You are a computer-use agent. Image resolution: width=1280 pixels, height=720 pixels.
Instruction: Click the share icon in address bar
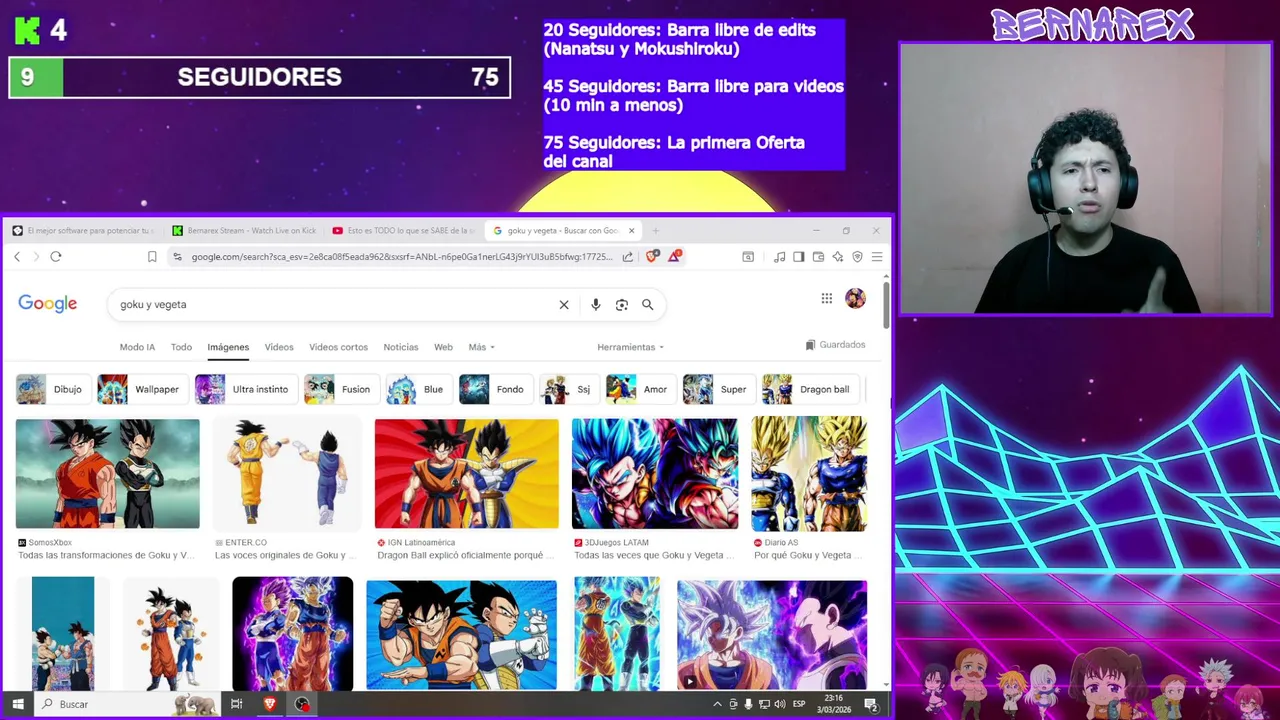(x=628, y=257)
